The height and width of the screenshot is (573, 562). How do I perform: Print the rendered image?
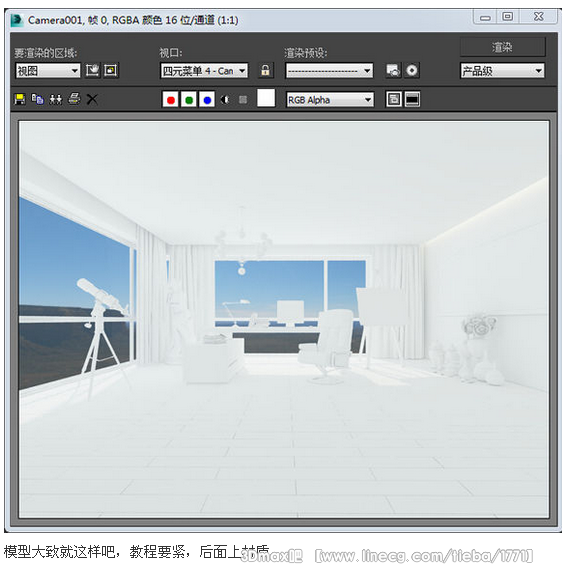point(74,99)
